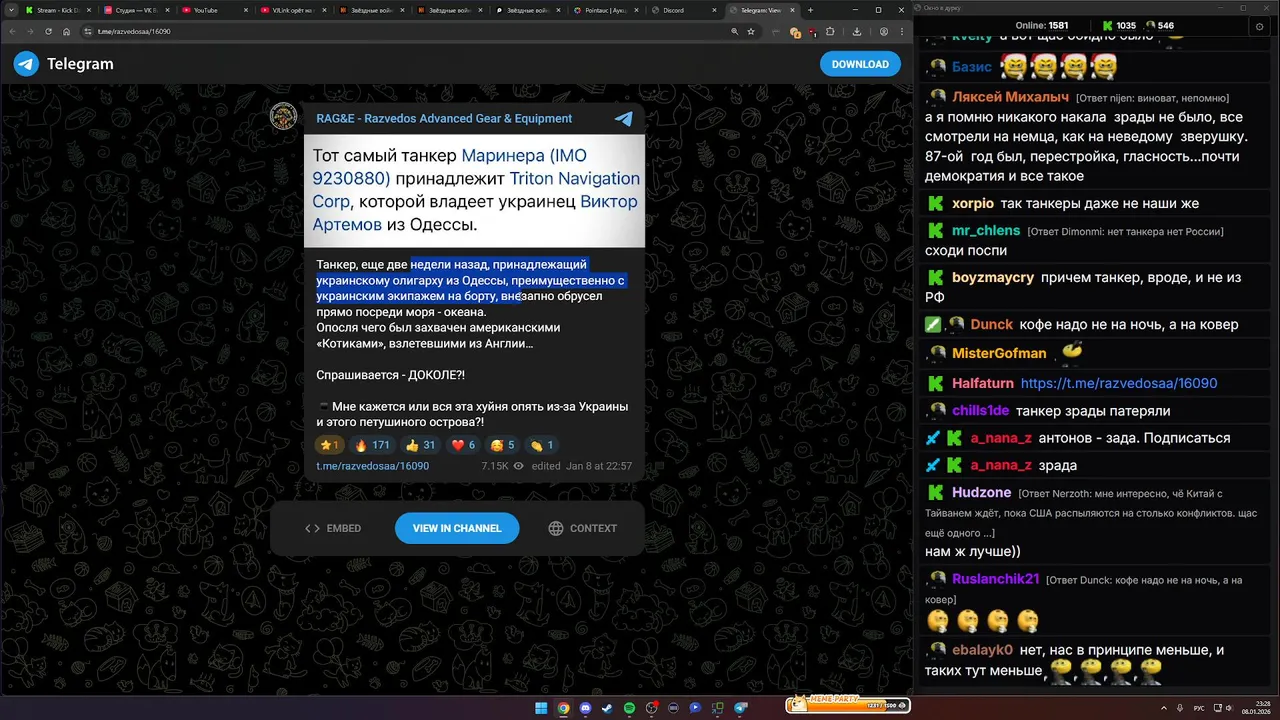1280x720 pixels.
Task: Open Windows Start menu
Action: 541,708
